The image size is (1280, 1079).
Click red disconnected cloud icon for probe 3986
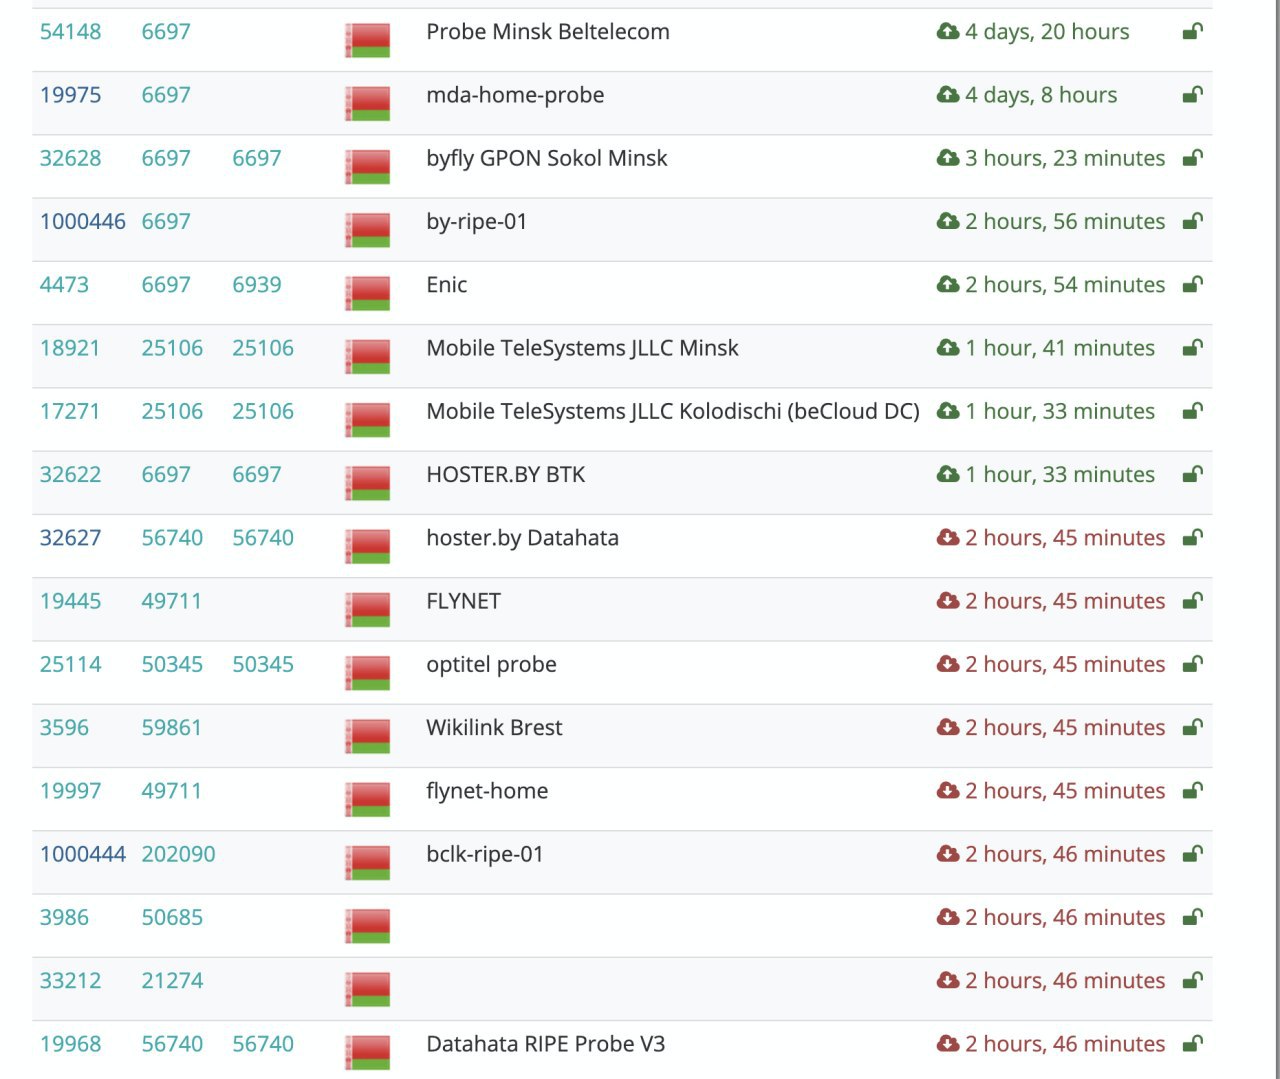click(947, 917)
